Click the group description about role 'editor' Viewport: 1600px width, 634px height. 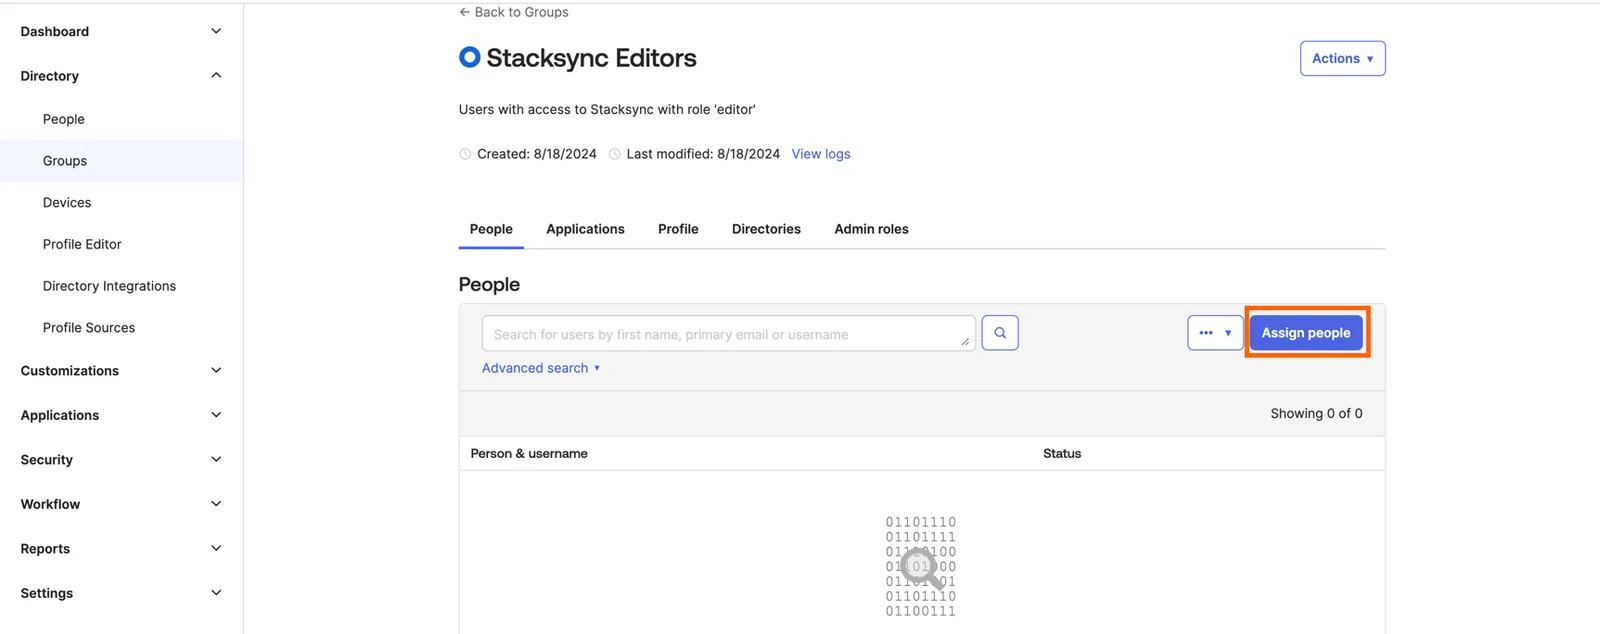[607, 110]
